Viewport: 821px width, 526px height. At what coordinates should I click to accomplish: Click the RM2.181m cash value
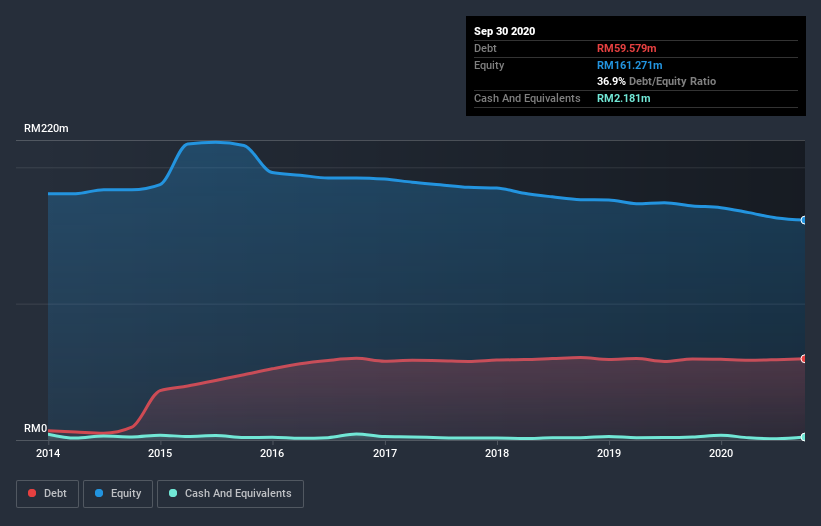tap(624, 98)
